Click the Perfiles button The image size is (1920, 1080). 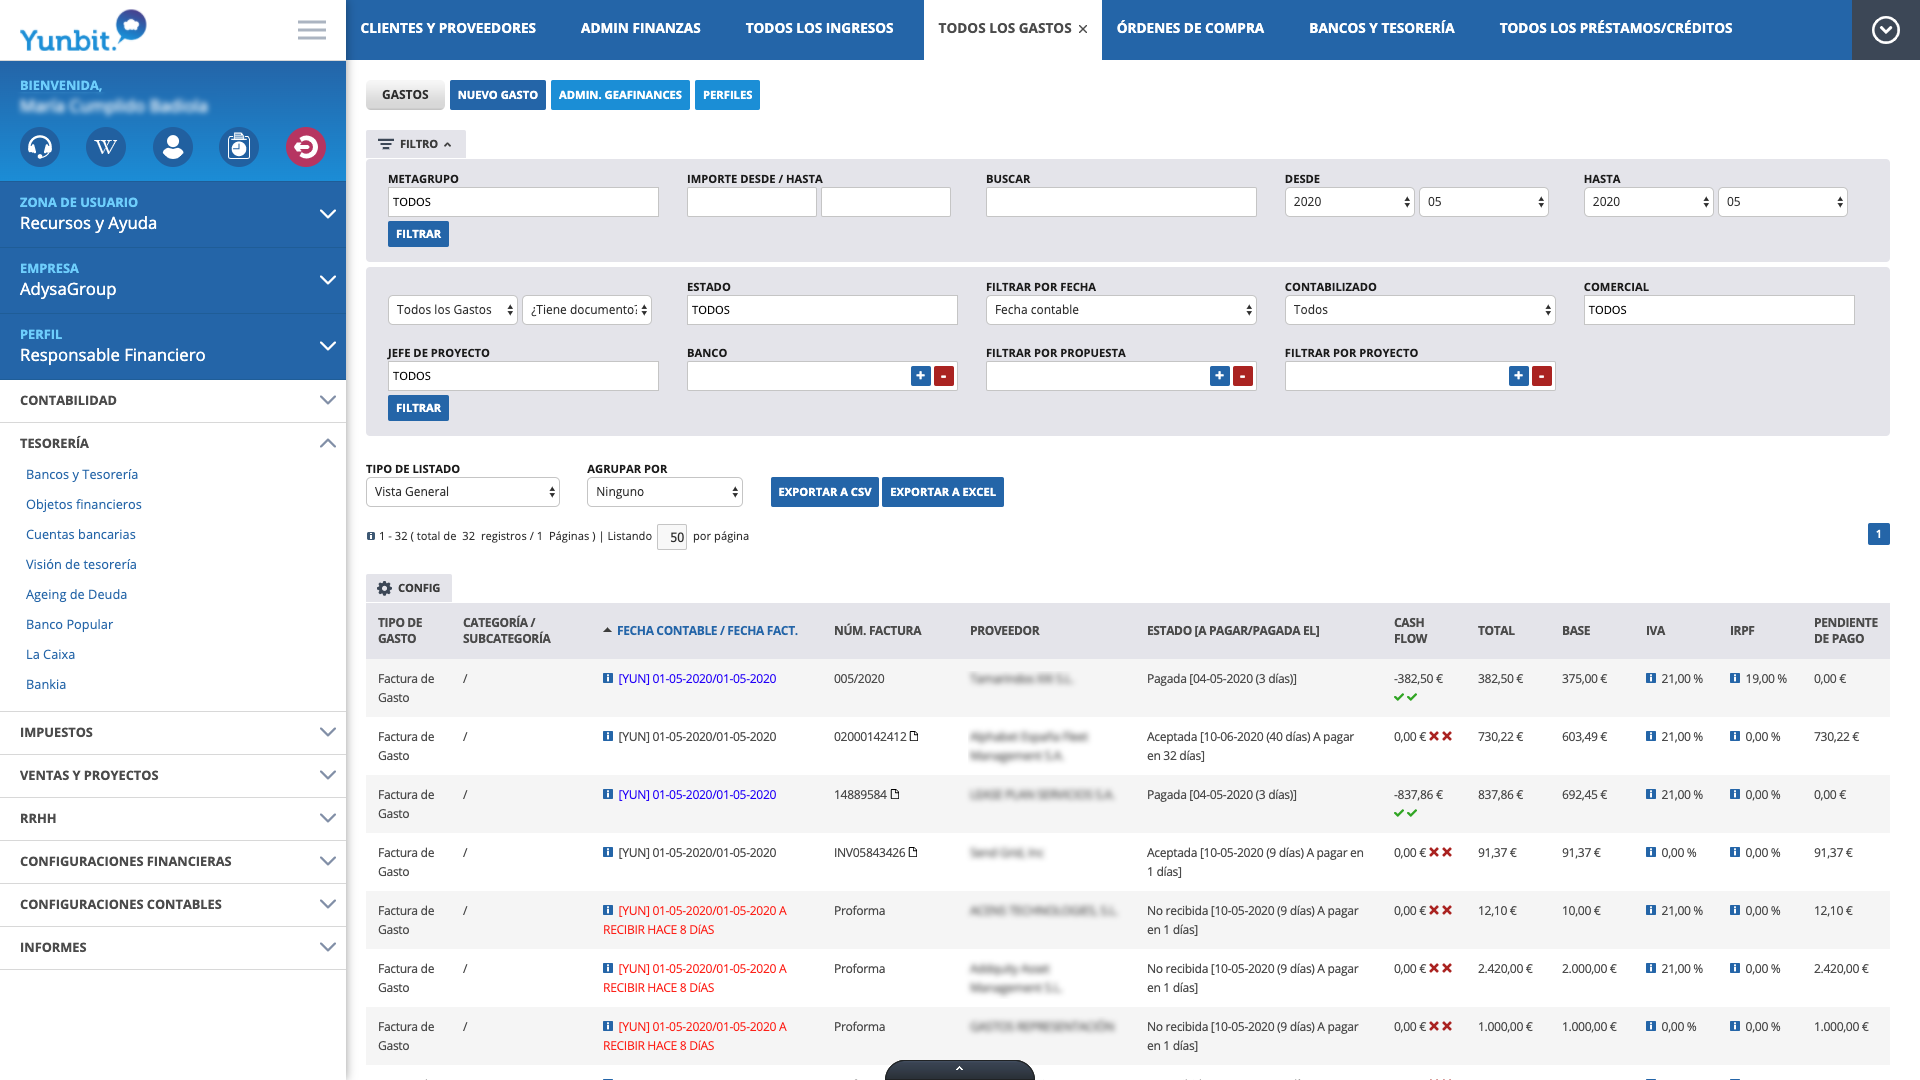click(x=727, y=95)
